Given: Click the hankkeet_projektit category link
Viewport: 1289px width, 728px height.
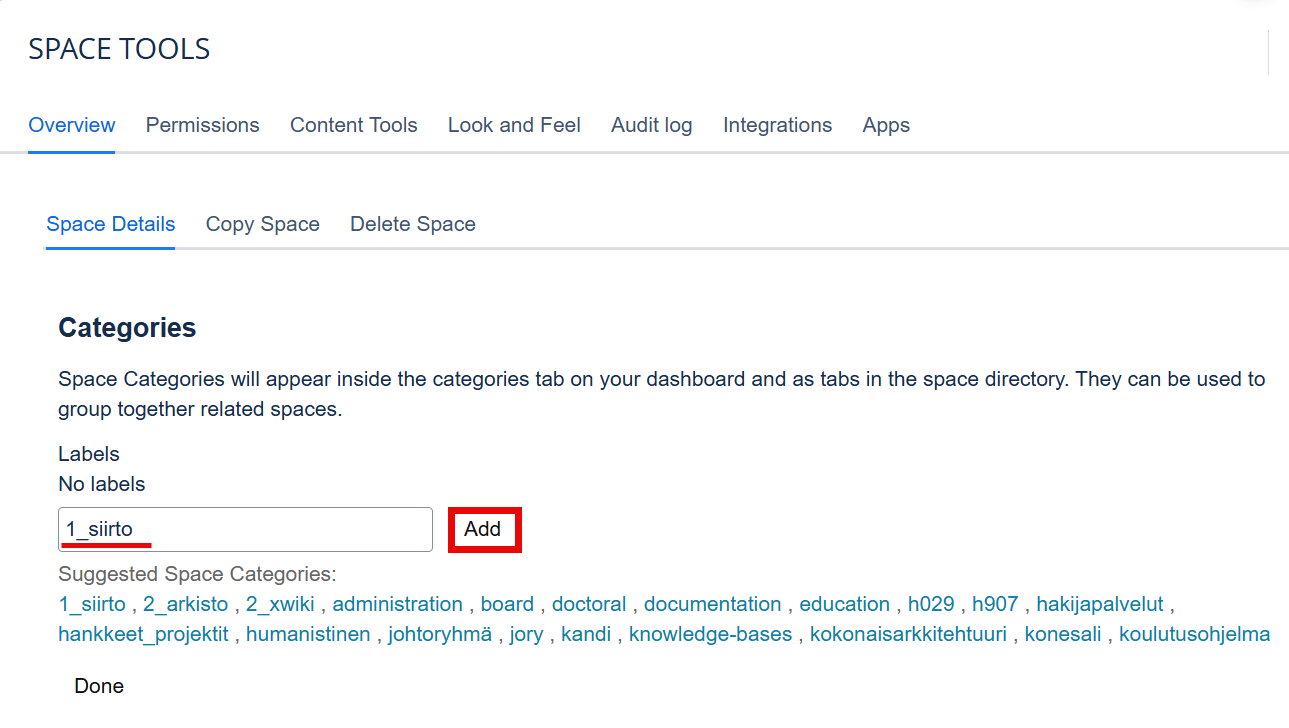Looking at the screenshot, I should coord(143,634).
